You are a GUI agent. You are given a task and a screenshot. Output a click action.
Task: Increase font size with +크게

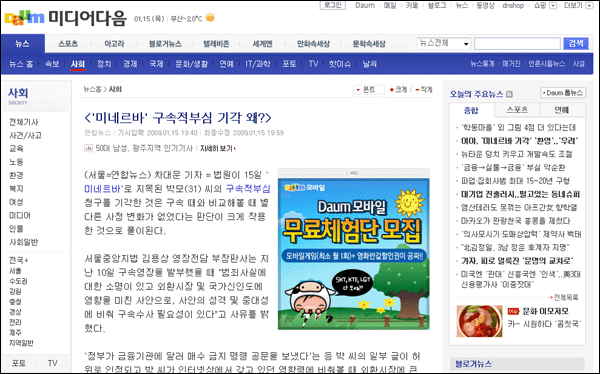tap(398, 90)
